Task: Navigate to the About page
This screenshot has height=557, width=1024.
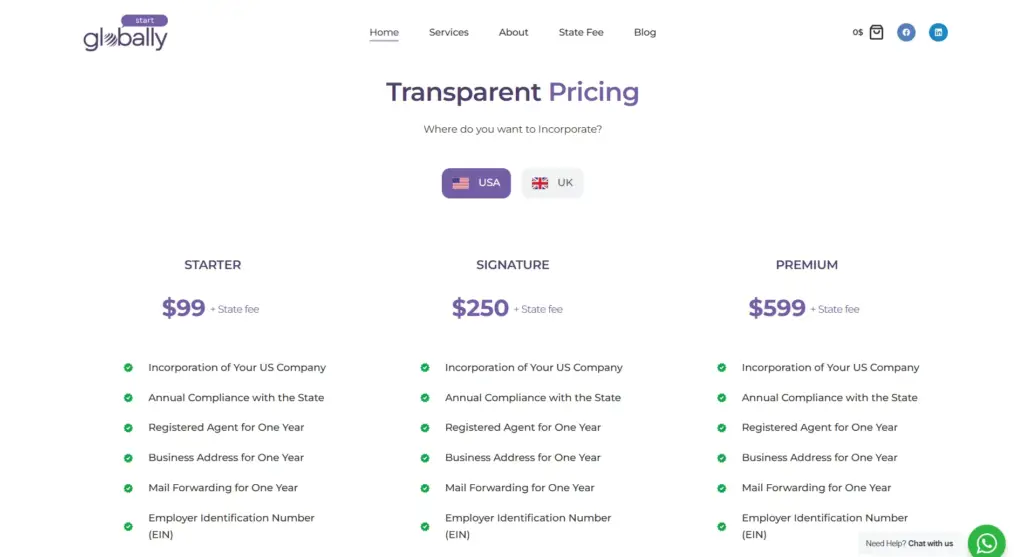Action: click(513, 32)
